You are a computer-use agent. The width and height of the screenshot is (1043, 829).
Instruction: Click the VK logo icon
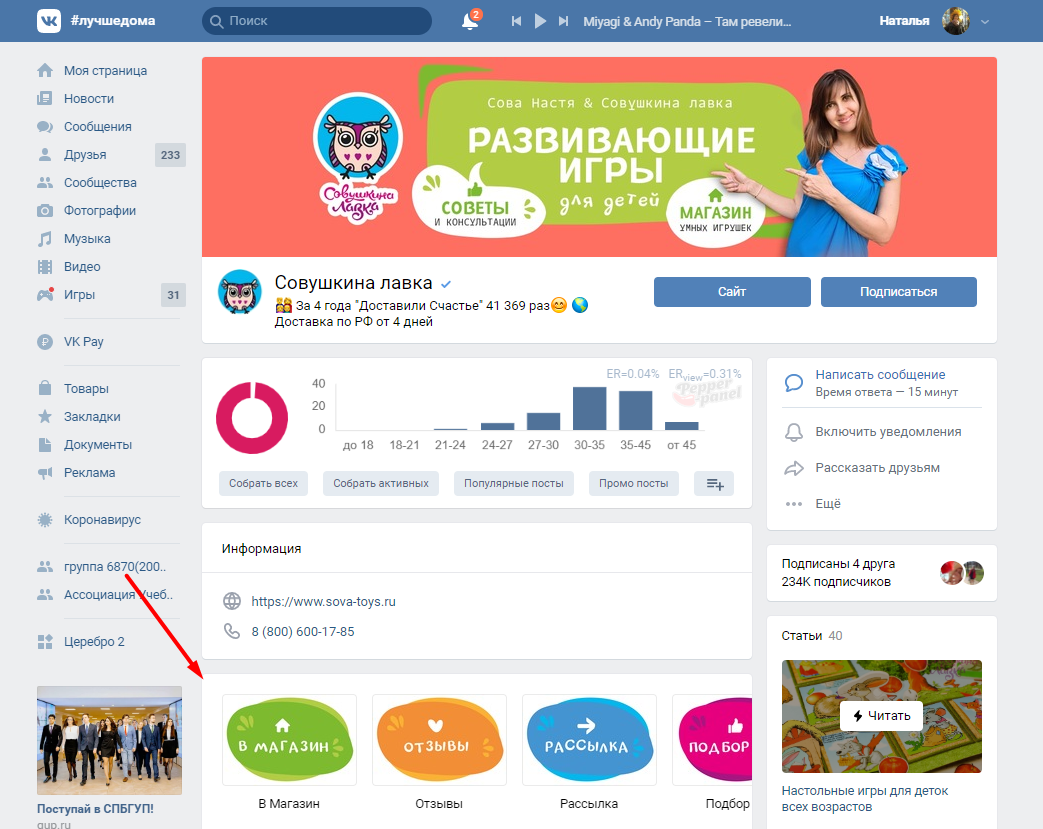tap(49, 21)
